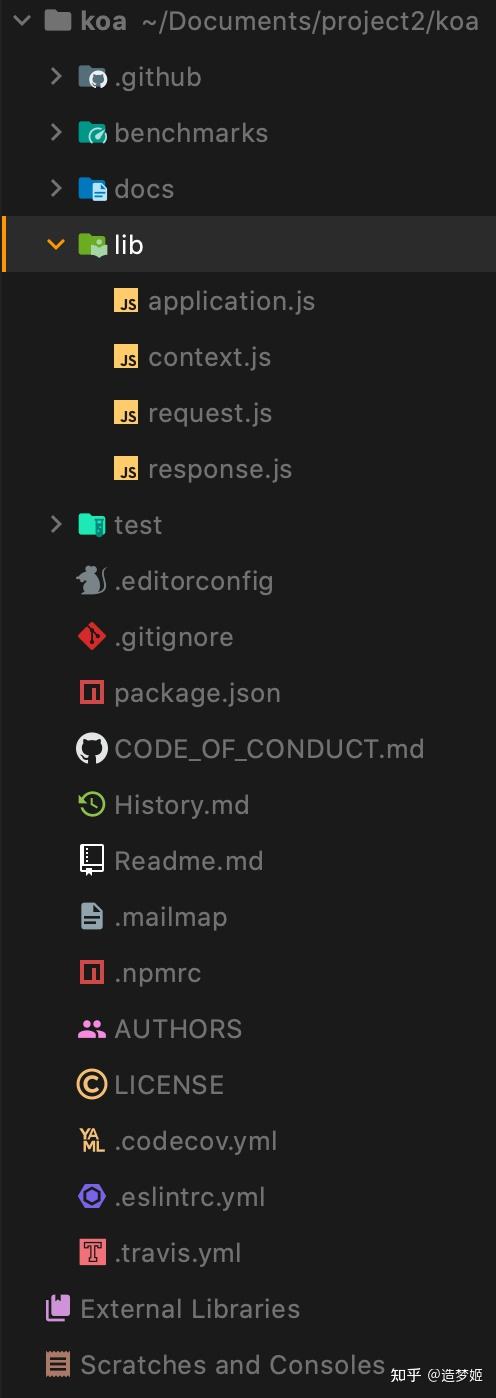Expand the test folder arrow
The image size is (496, 1398).
tap(56, 524)
